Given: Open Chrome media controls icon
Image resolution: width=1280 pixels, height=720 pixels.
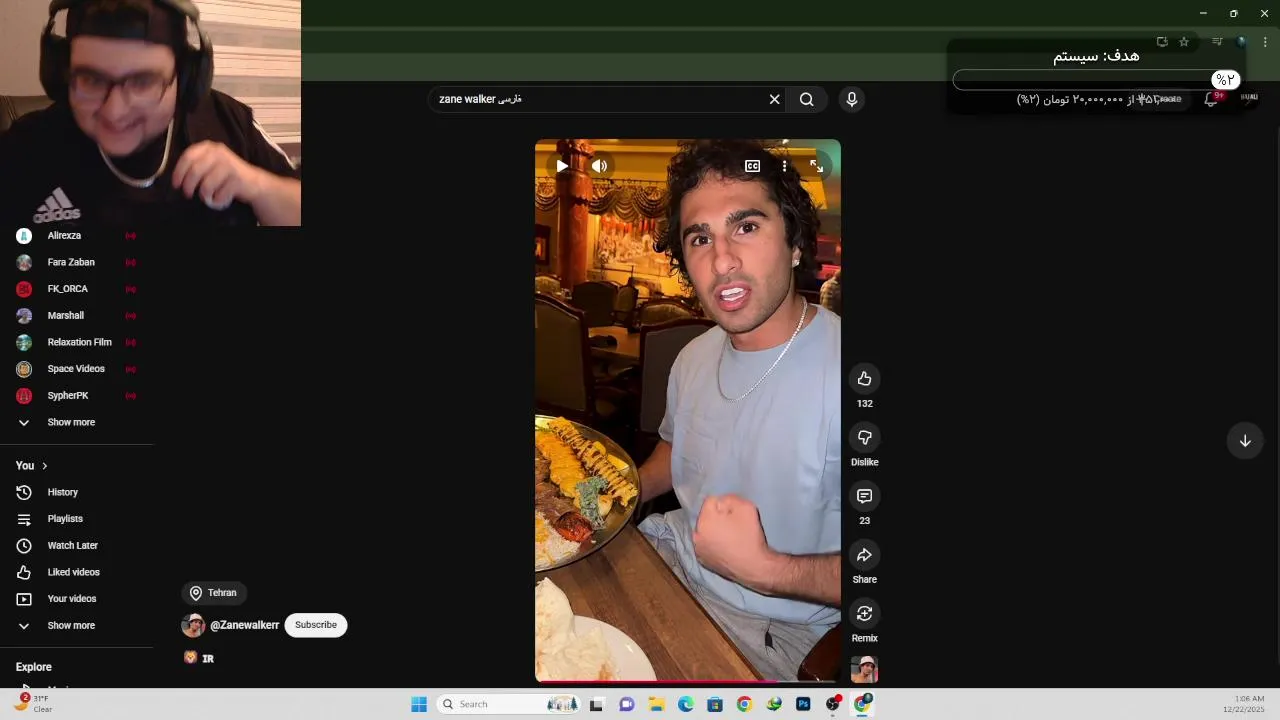Looking at the screenshot, I should point(1217,42).
